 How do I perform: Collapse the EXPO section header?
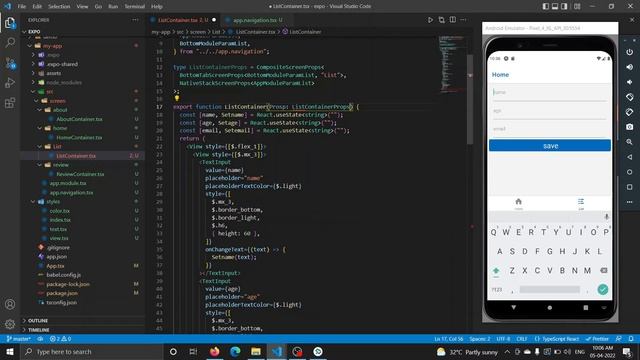click(82, 31)
